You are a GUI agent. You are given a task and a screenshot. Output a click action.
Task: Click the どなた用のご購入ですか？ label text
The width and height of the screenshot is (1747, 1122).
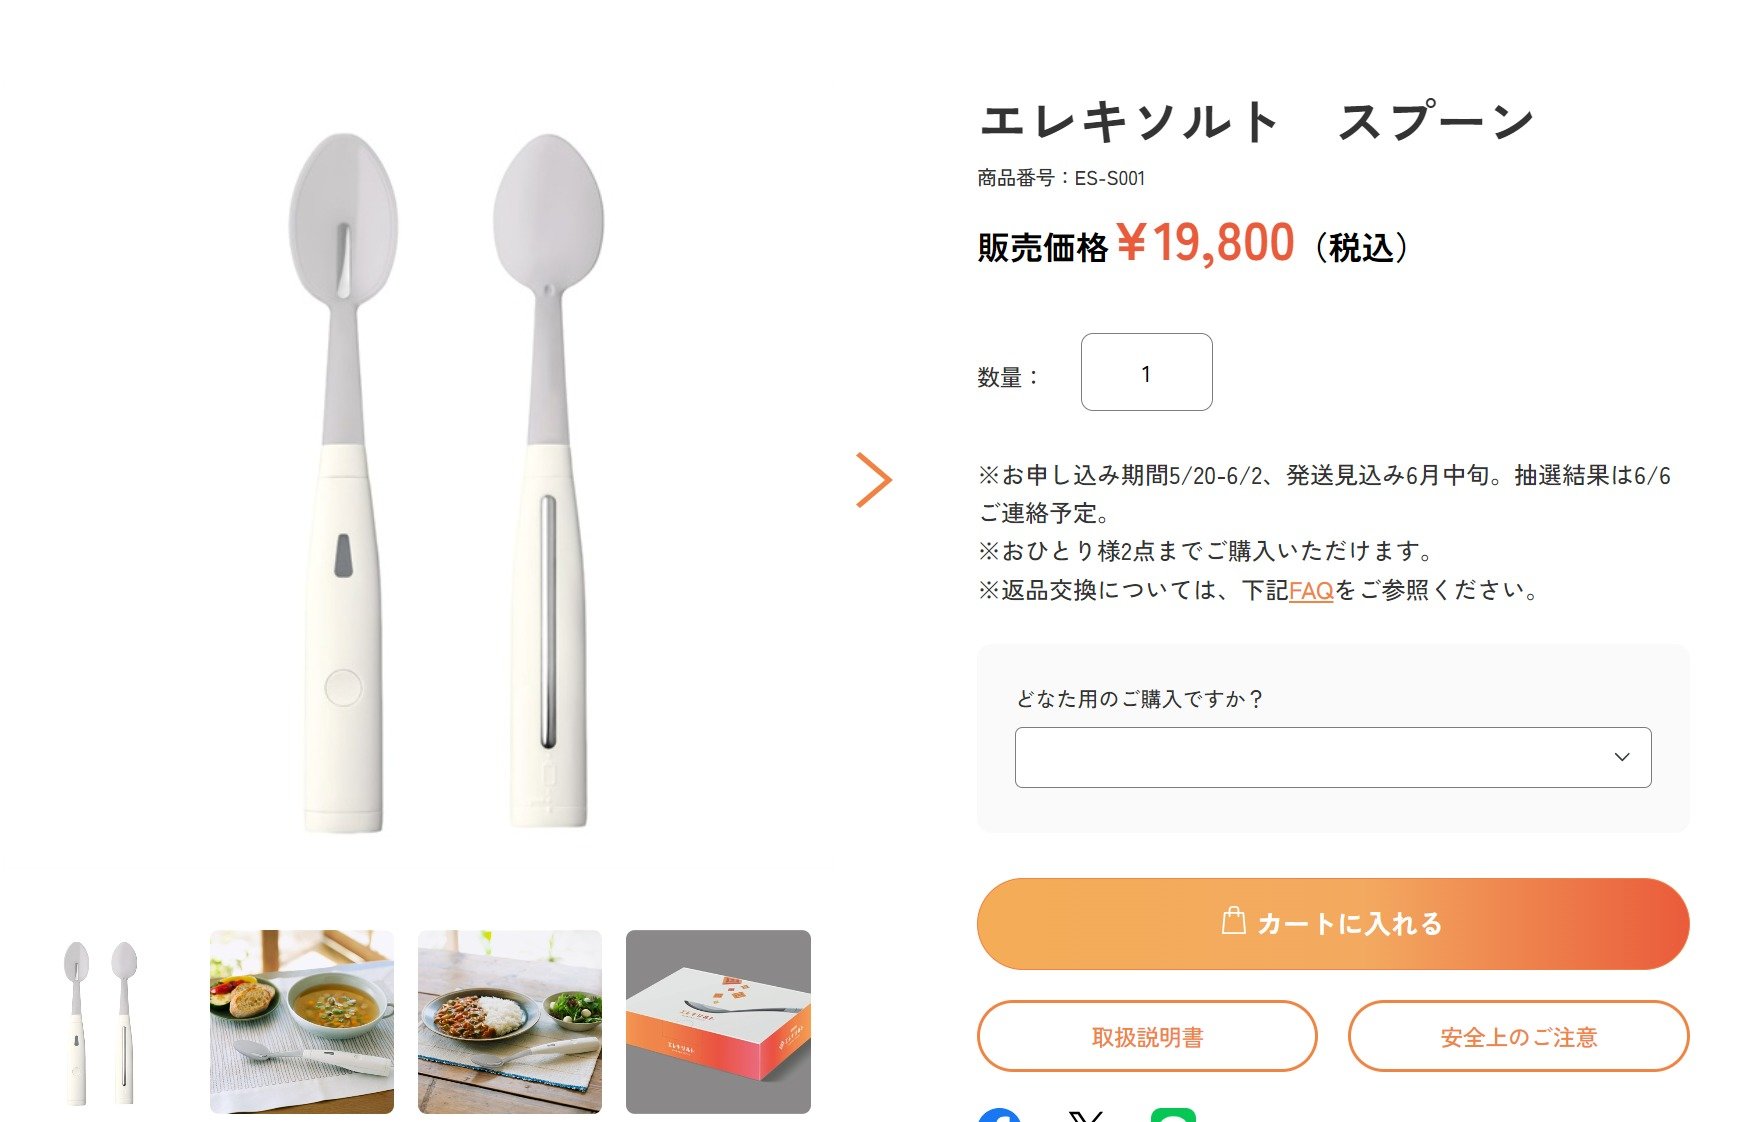[1141, 699]
